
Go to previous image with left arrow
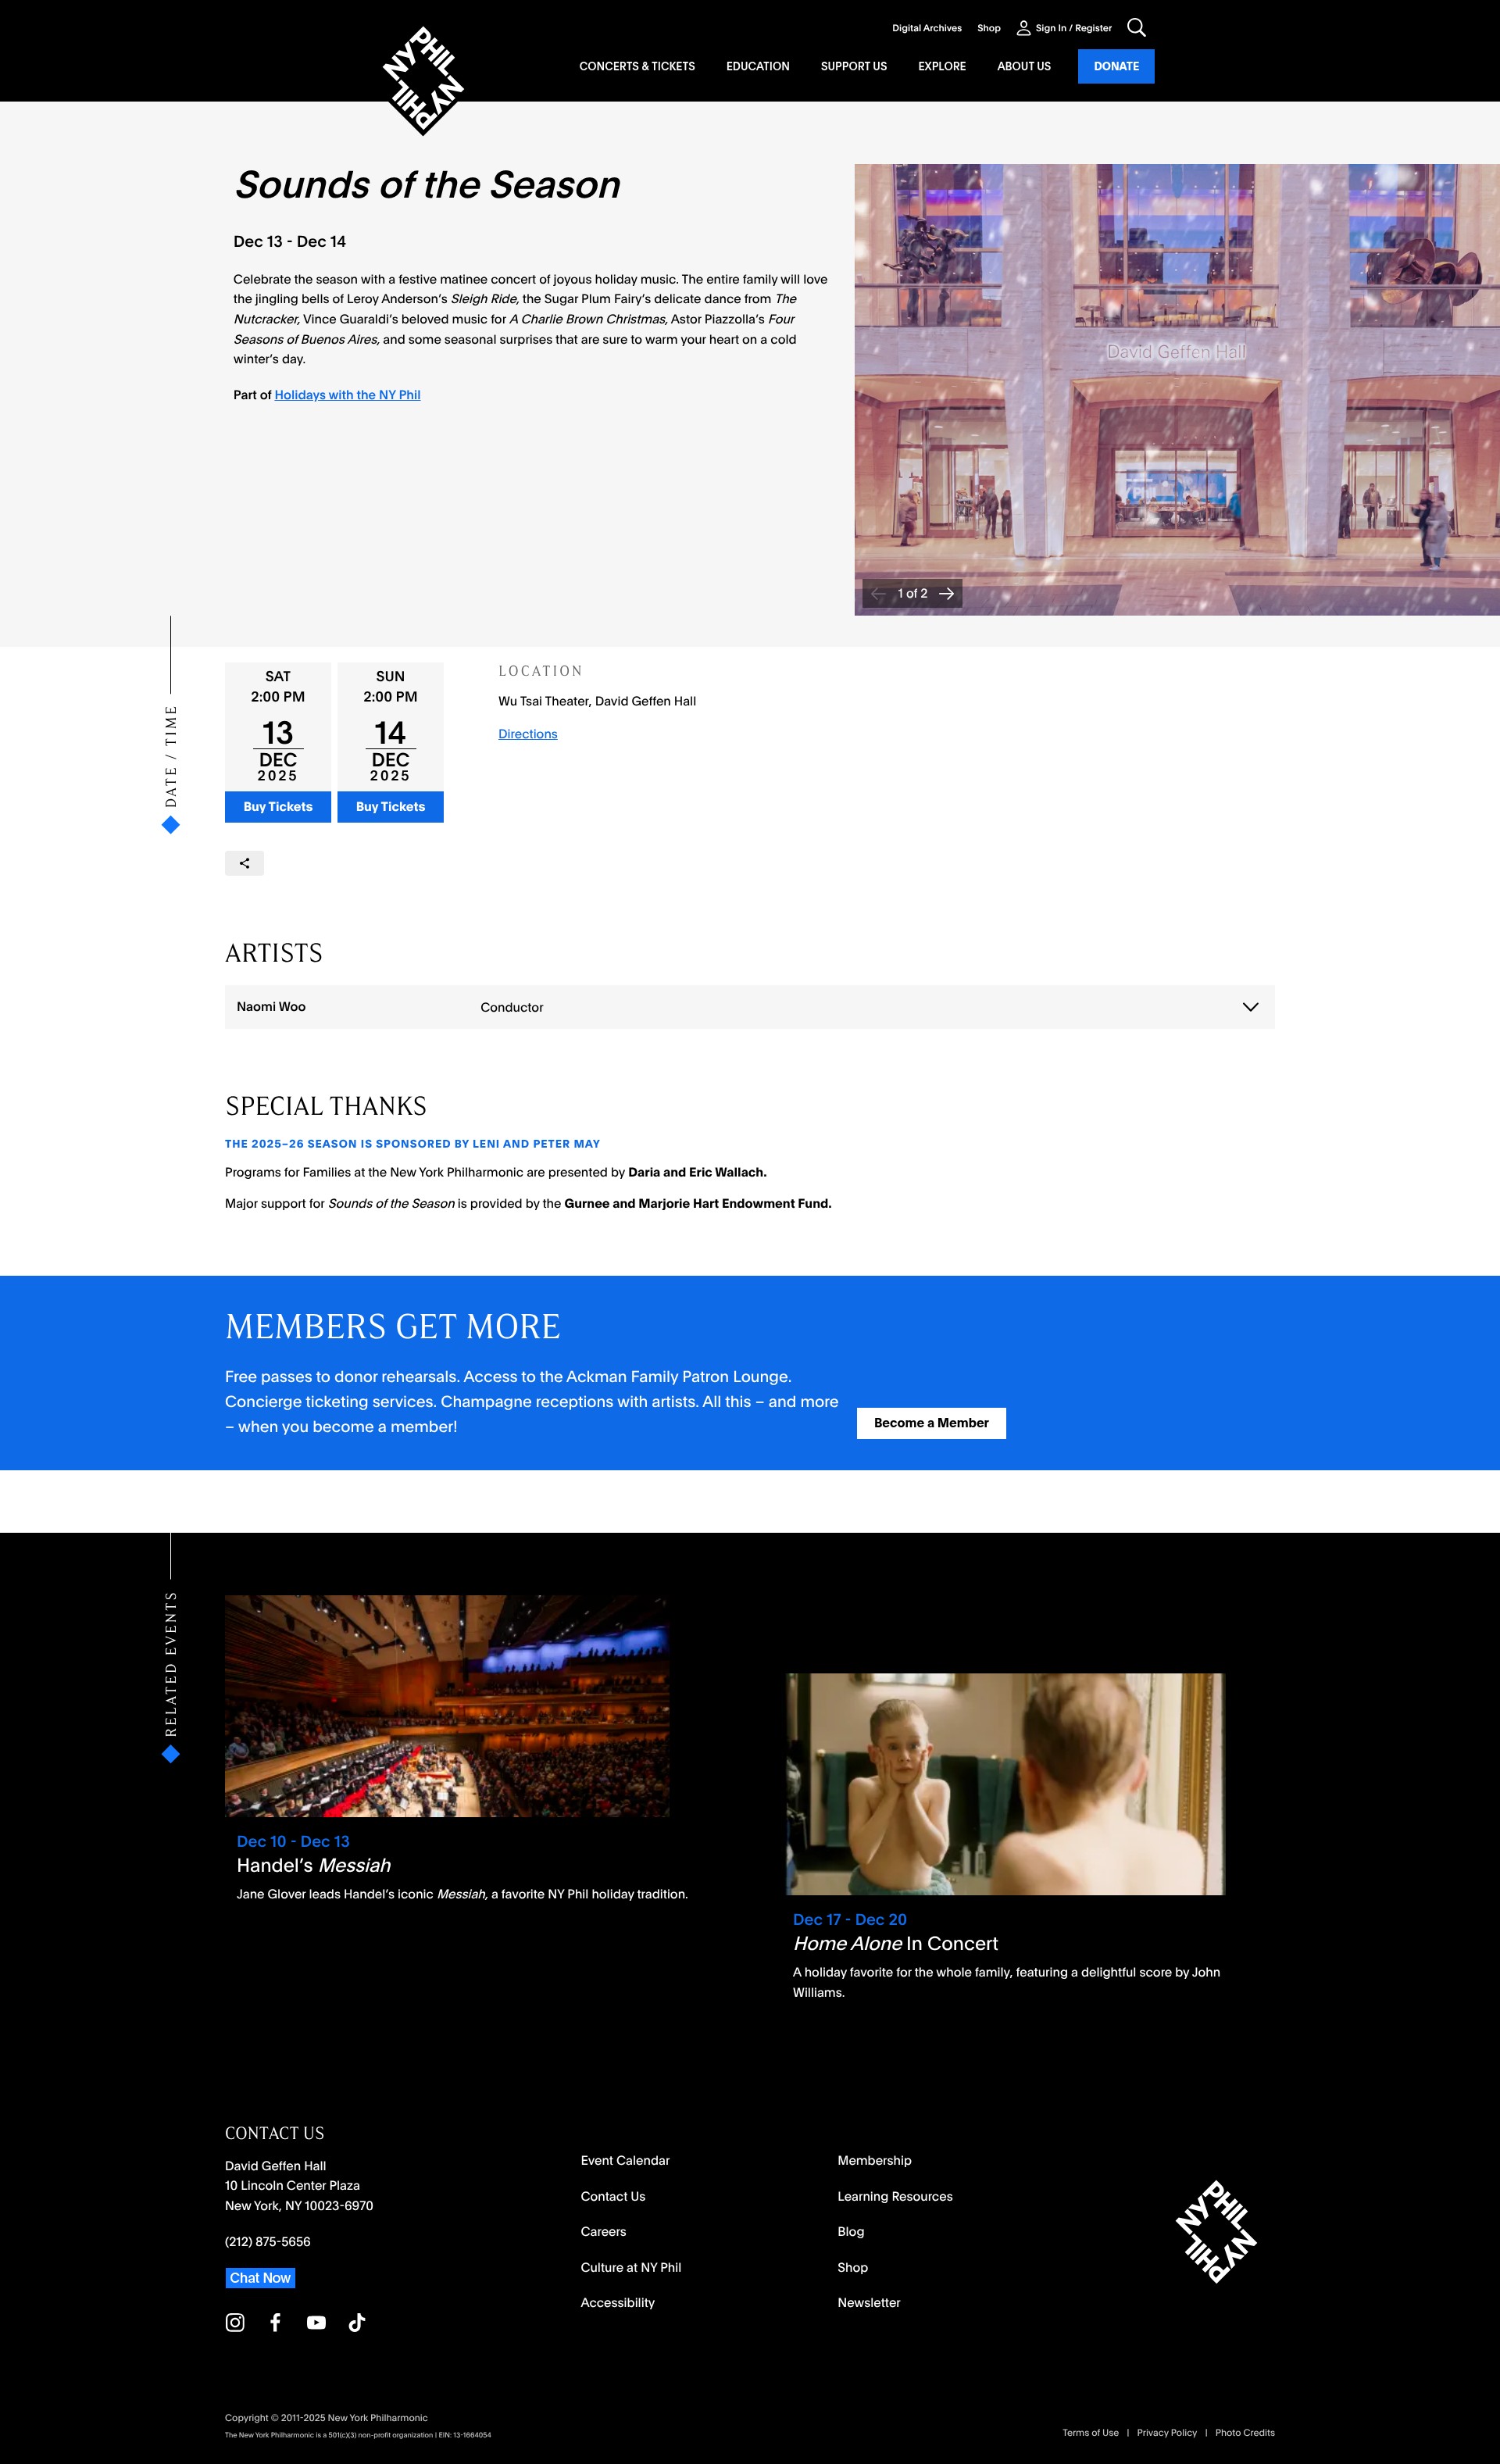coord(877,593)
